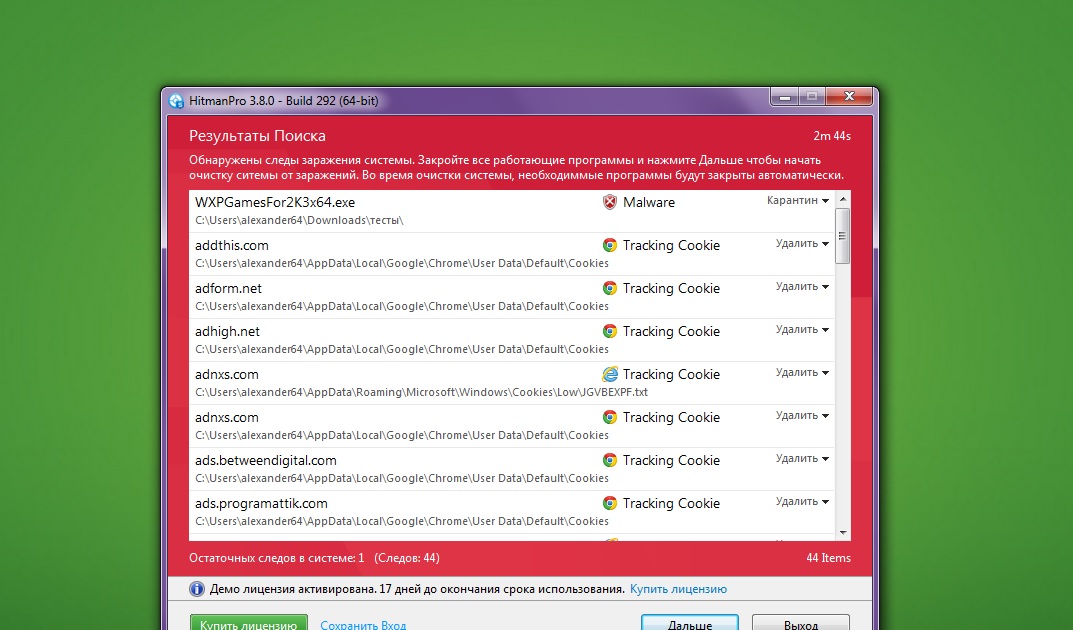Click the Internet Explorer icon in the adnxs.com JGVBEXPF.txt row
This screenshot has height=630, width=1073.
[x=610, y=374]
